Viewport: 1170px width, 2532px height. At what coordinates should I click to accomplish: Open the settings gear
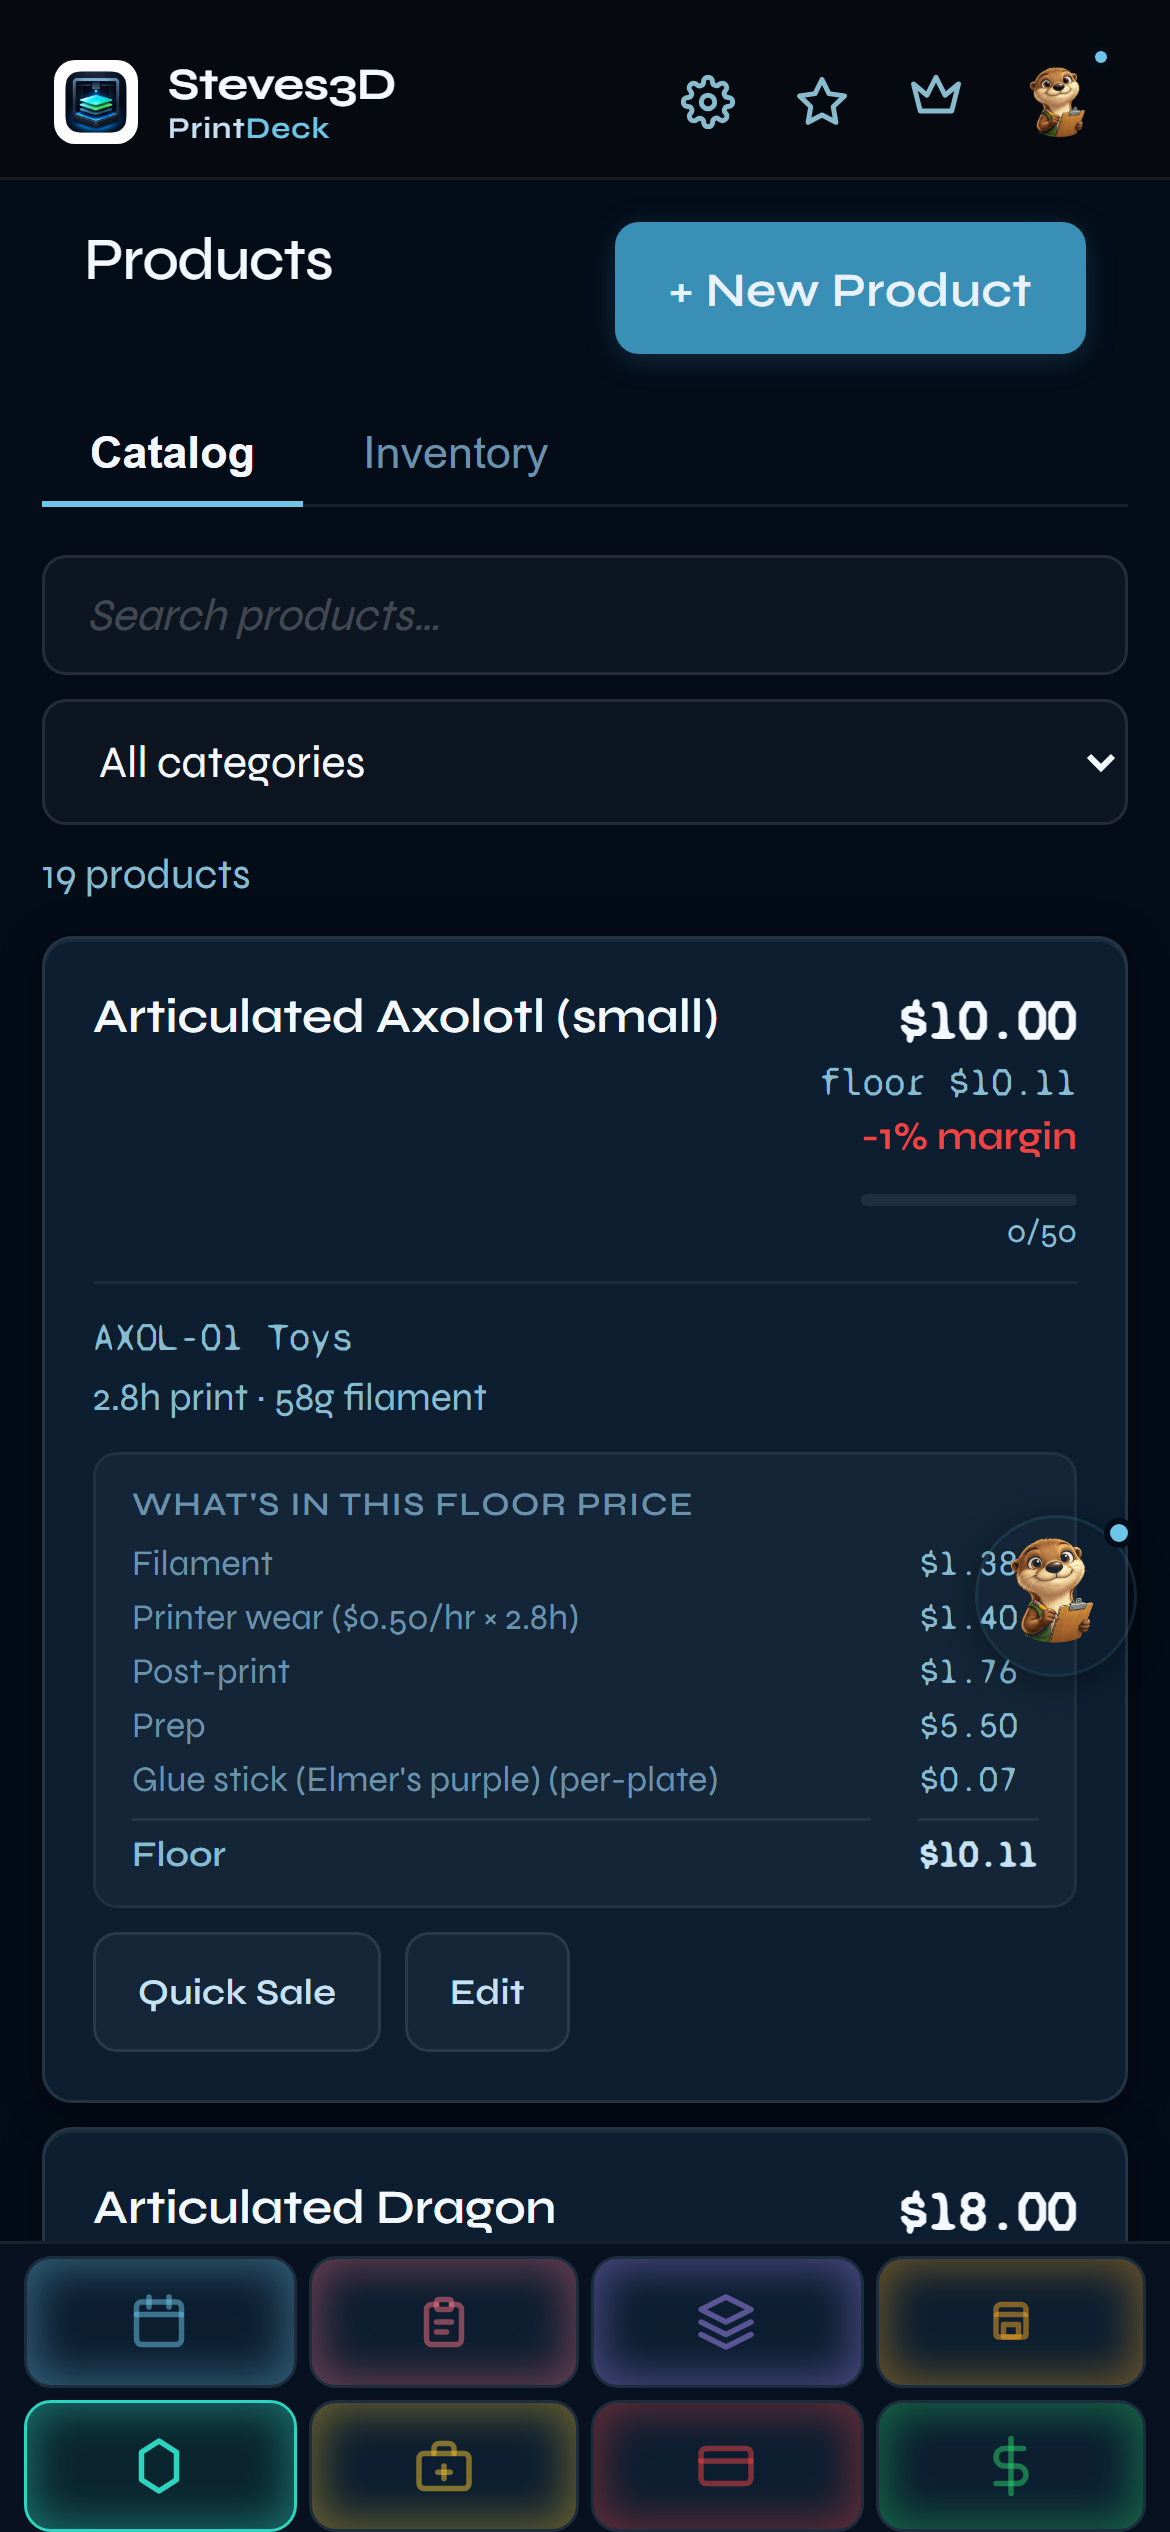click(x=707, y=101)
